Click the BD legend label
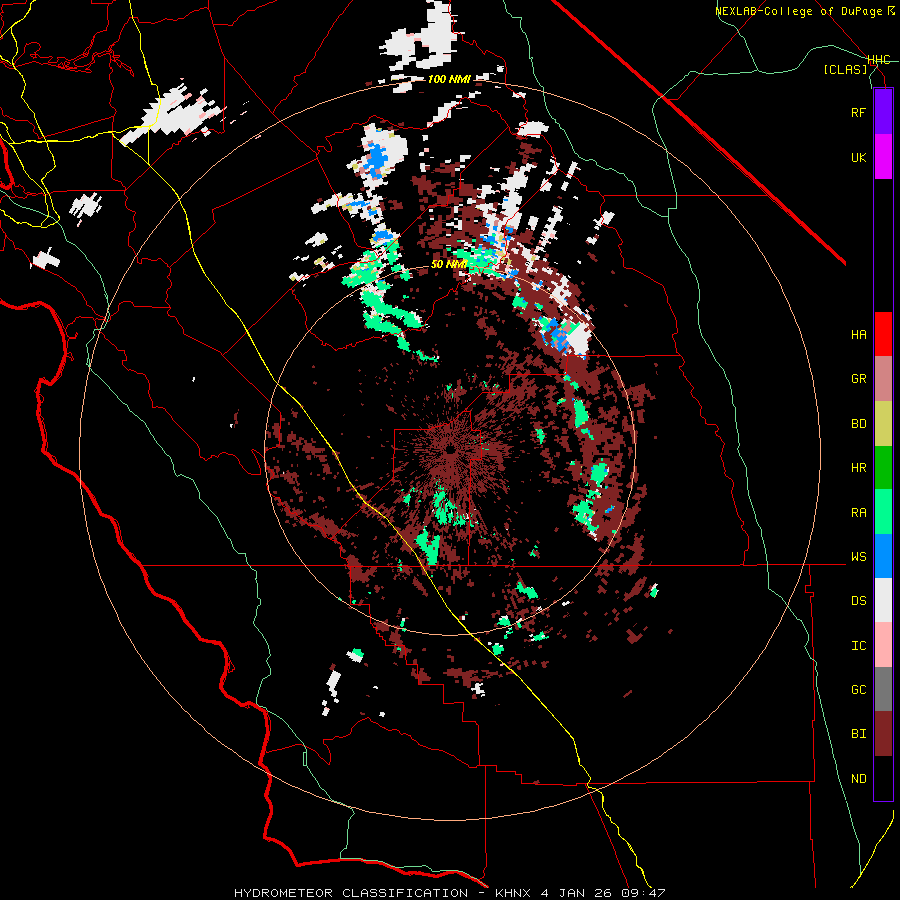The image size is (900, 900). point(858,424)
